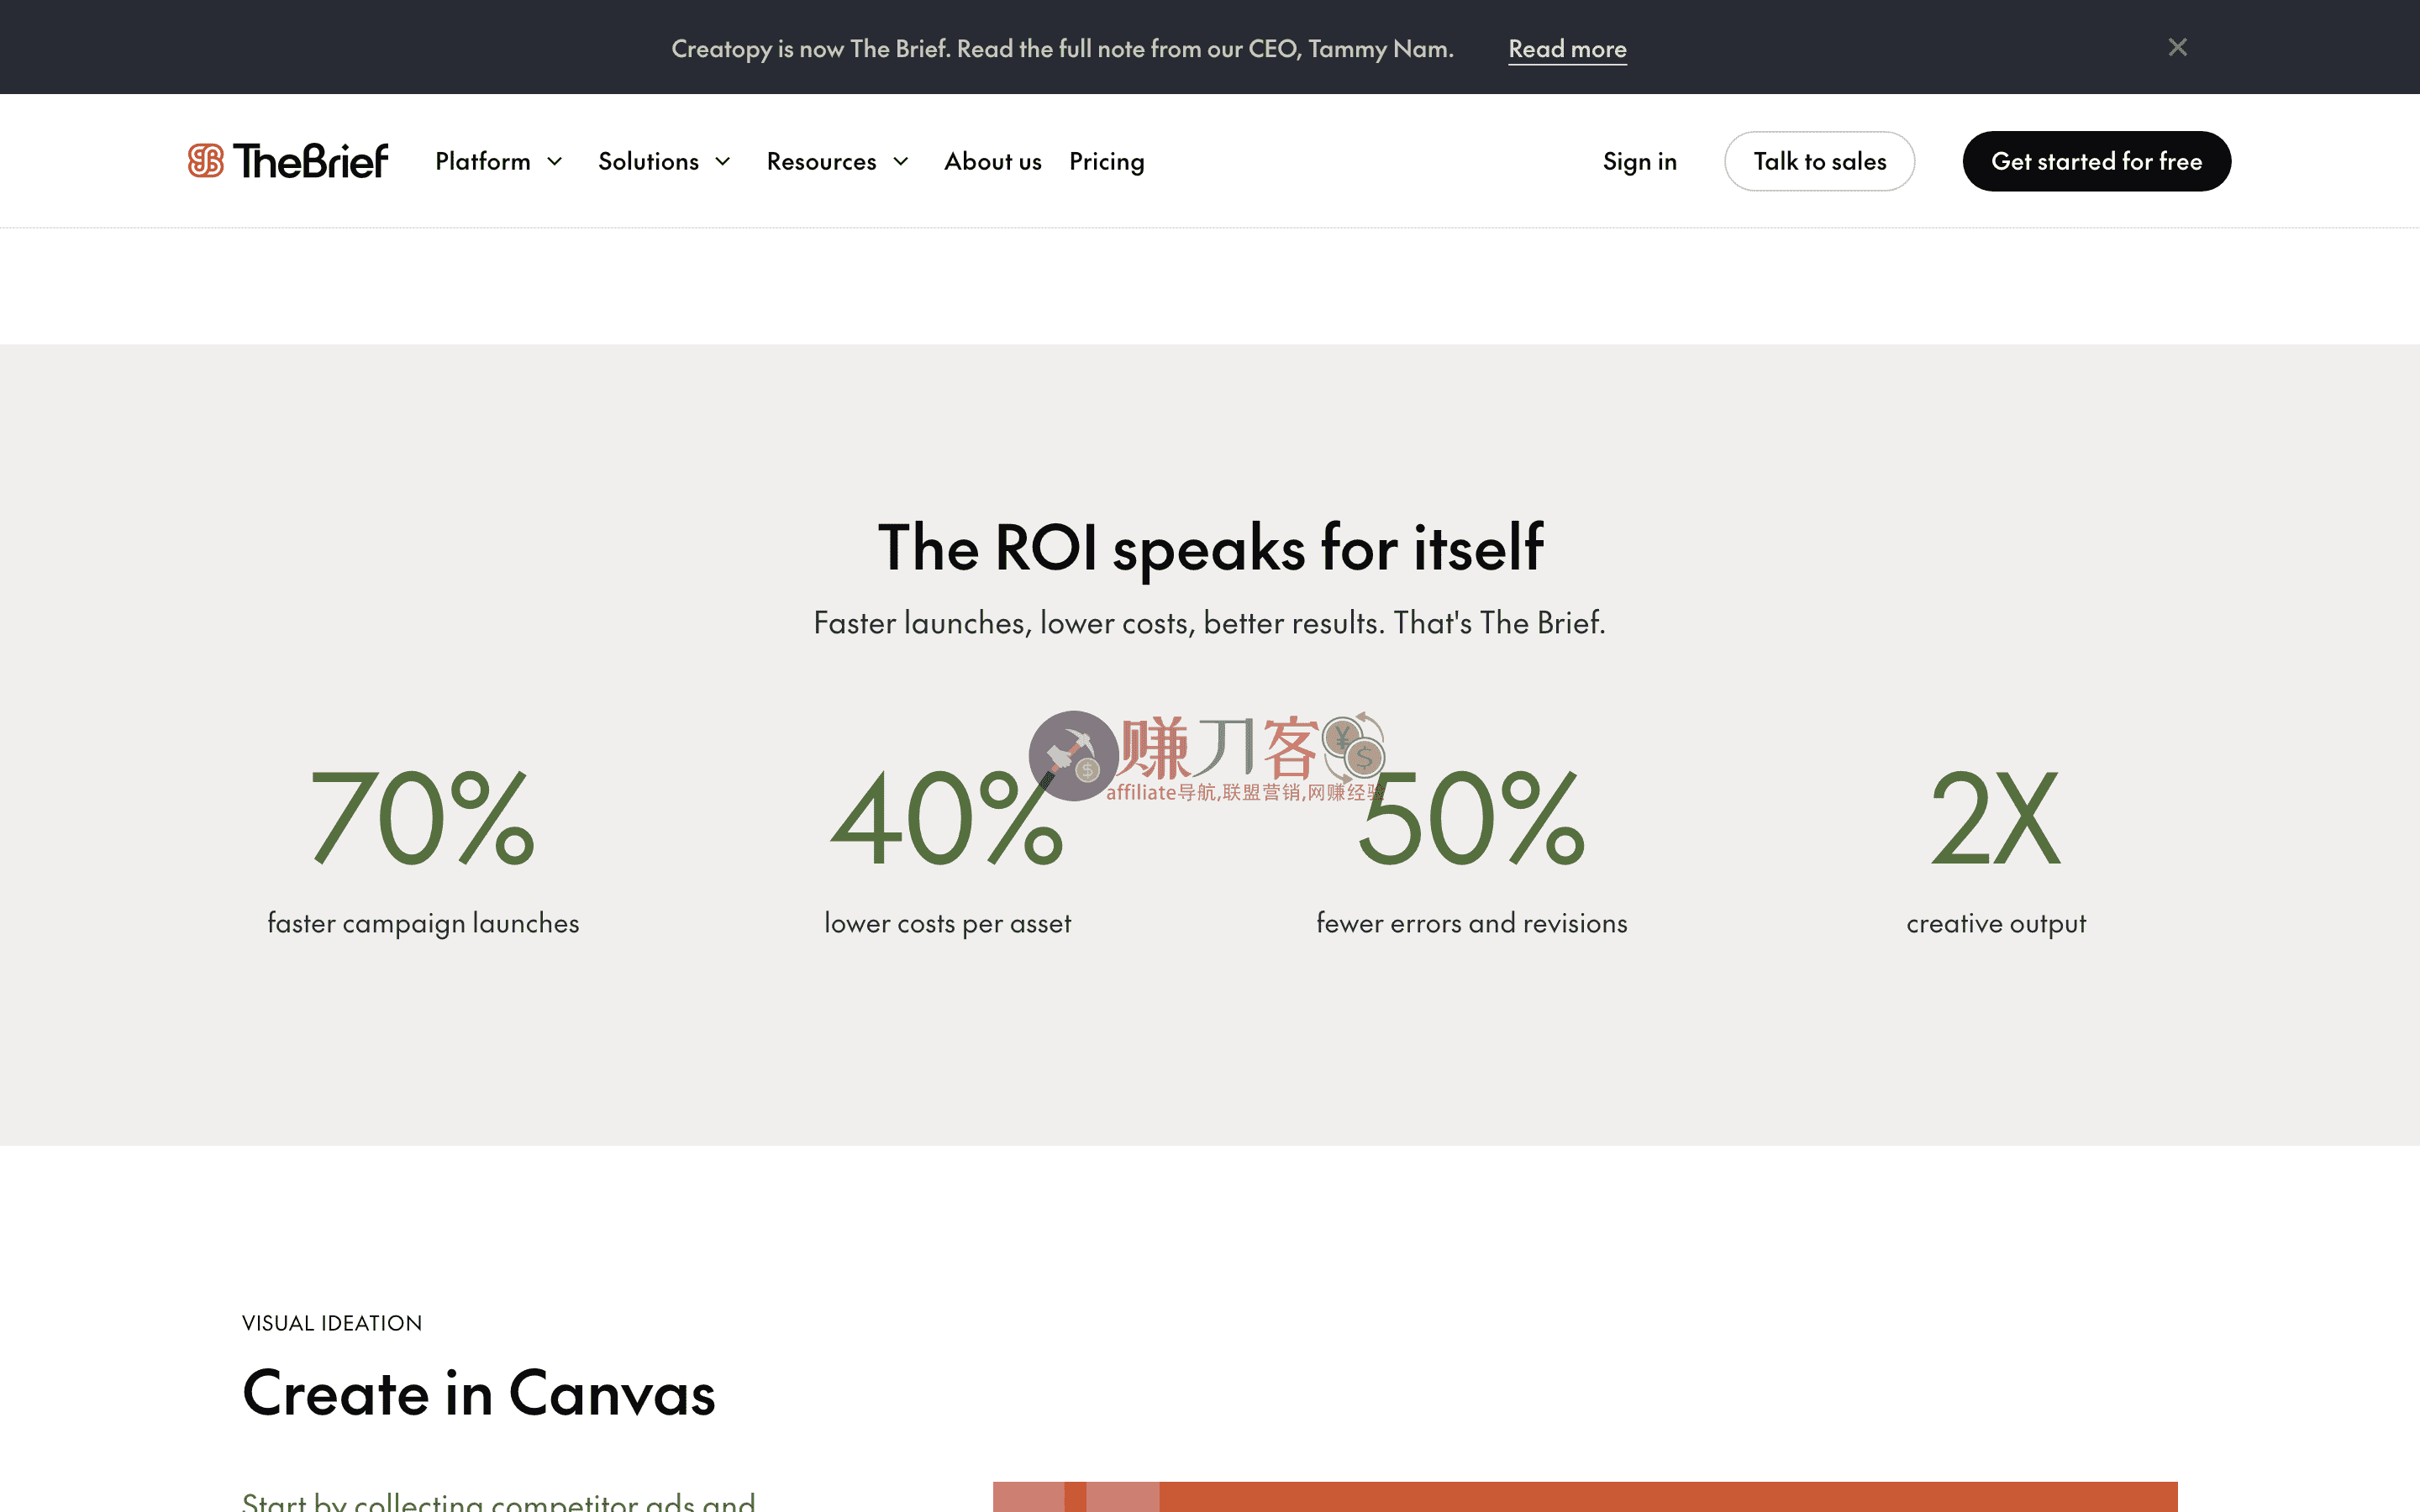
Task: Click the TheBrief logo icon
Action: click(206, 160)
